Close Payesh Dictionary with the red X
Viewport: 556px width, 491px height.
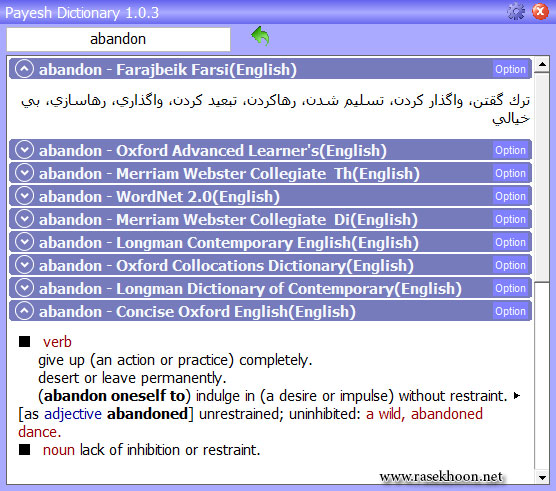click(x=540, y=12)
